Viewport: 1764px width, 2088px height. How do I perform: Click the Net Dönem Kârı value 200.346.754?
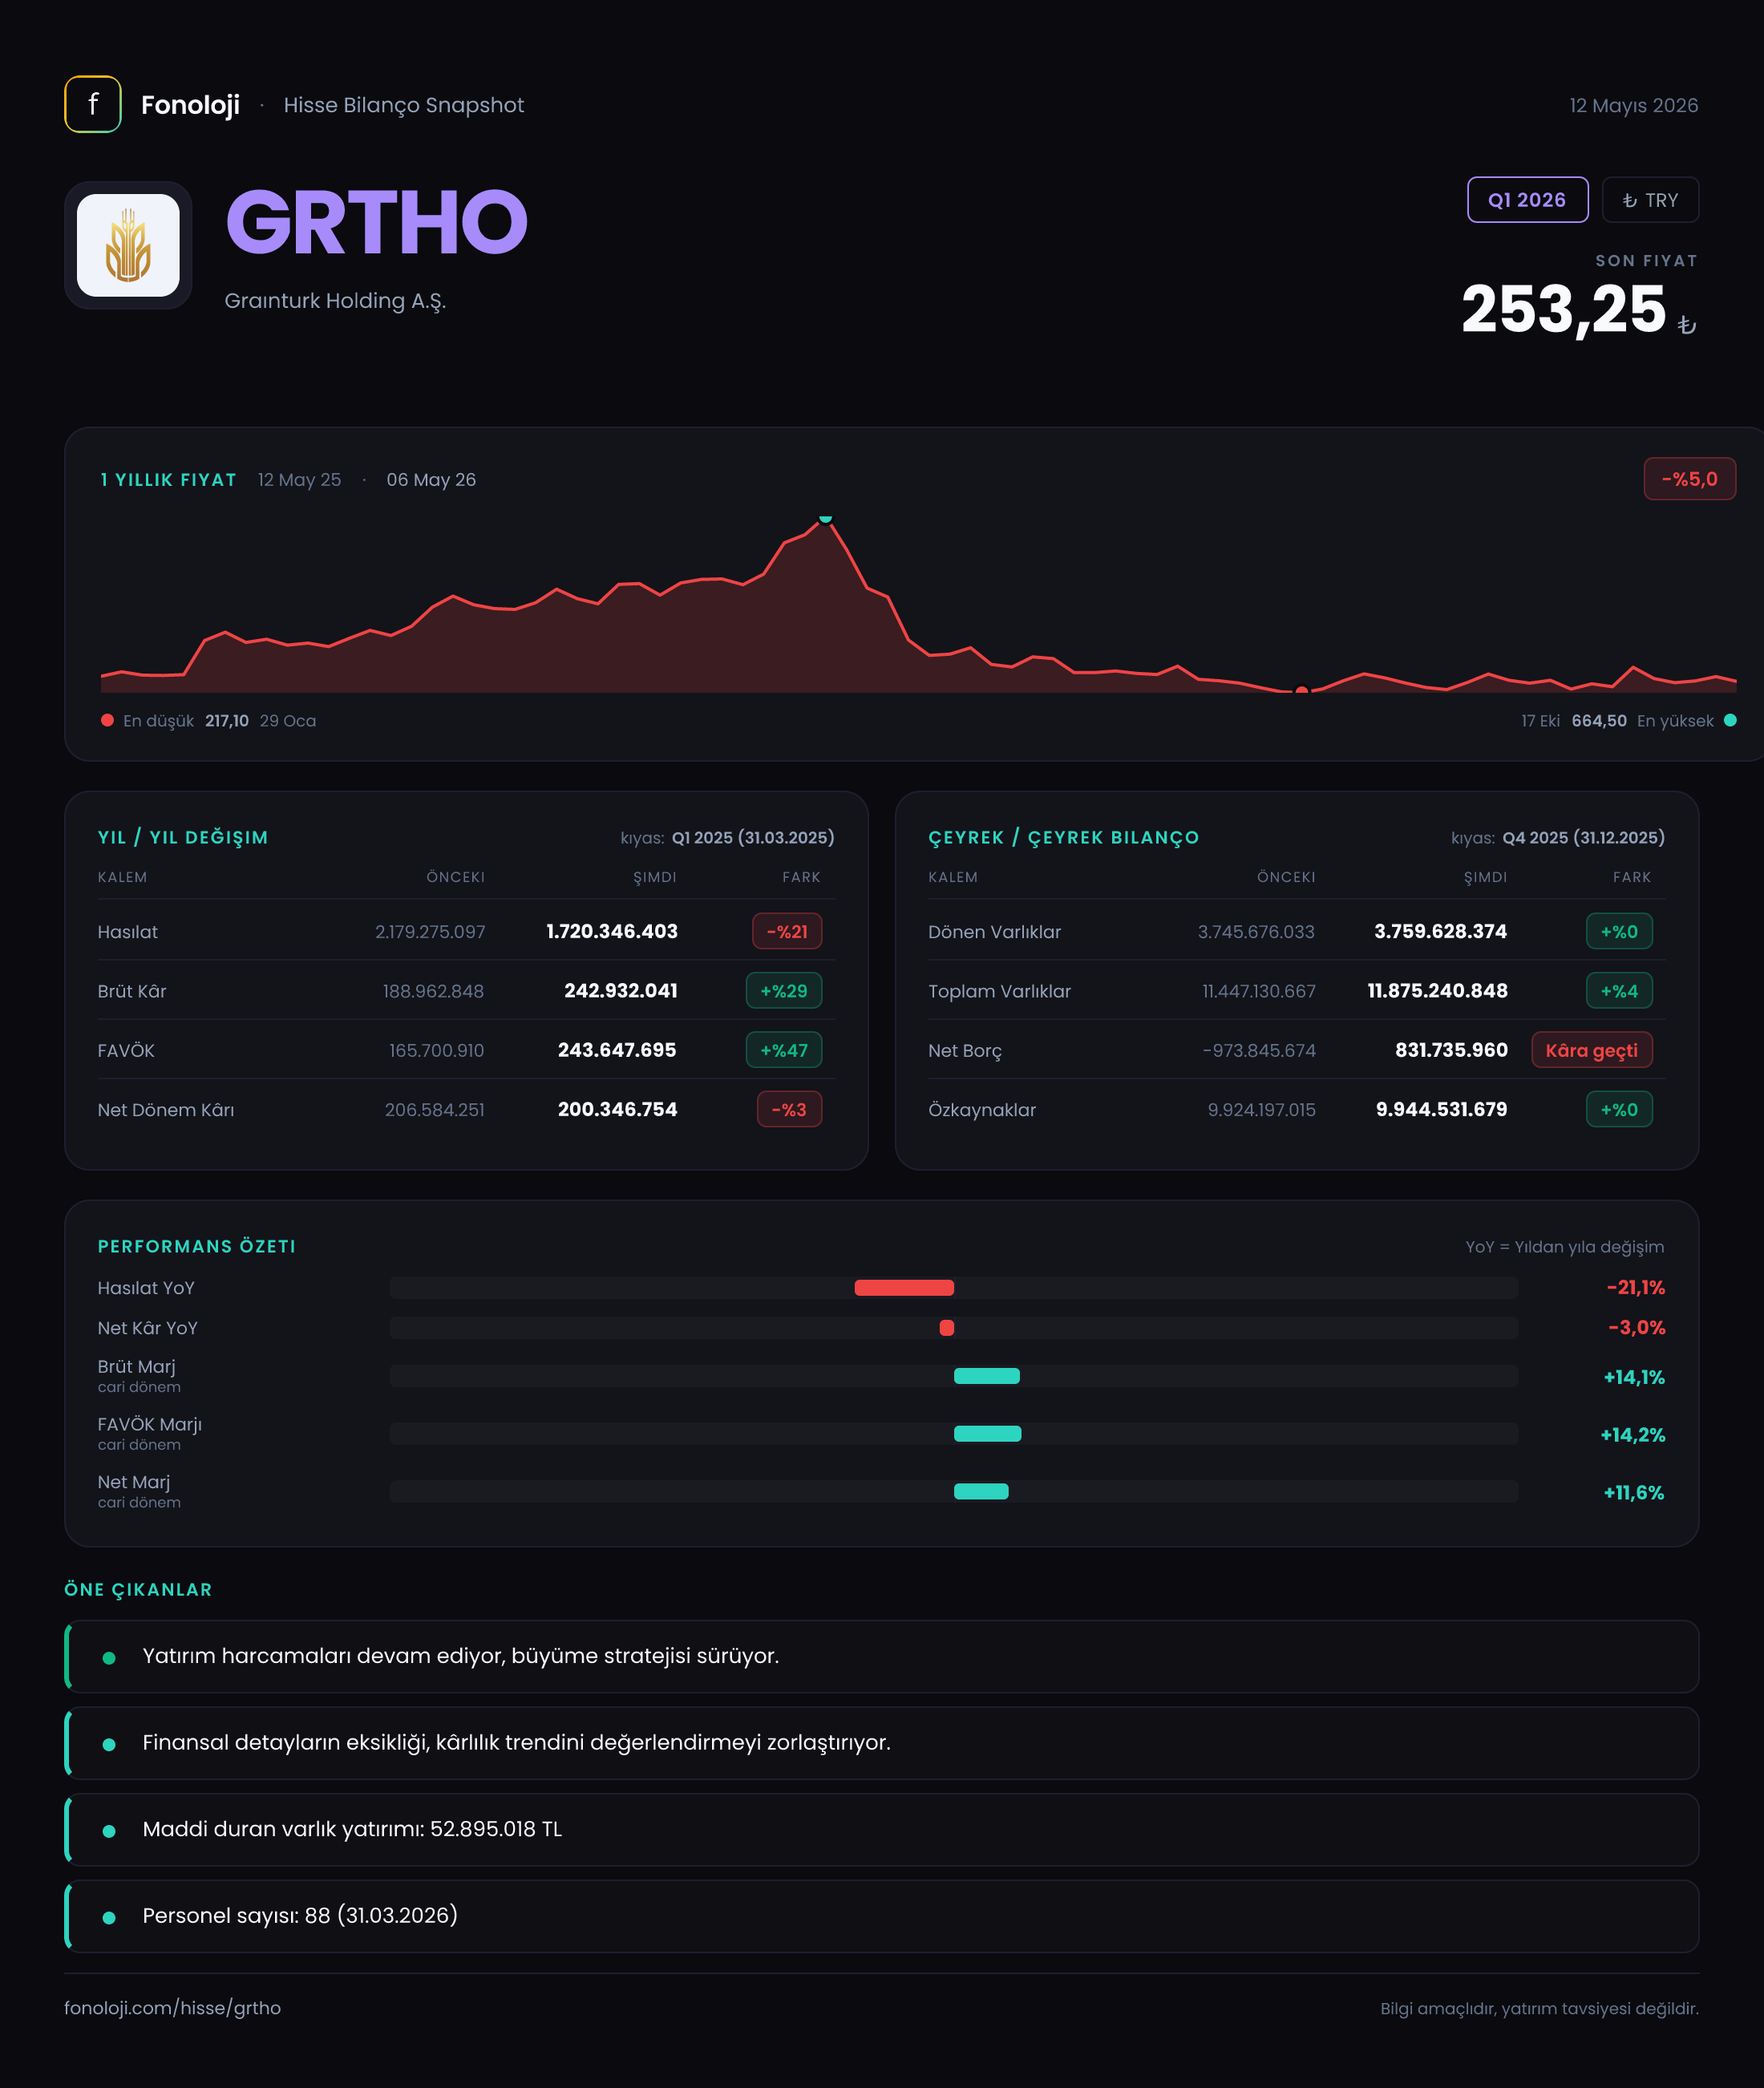pos(617,1109)
